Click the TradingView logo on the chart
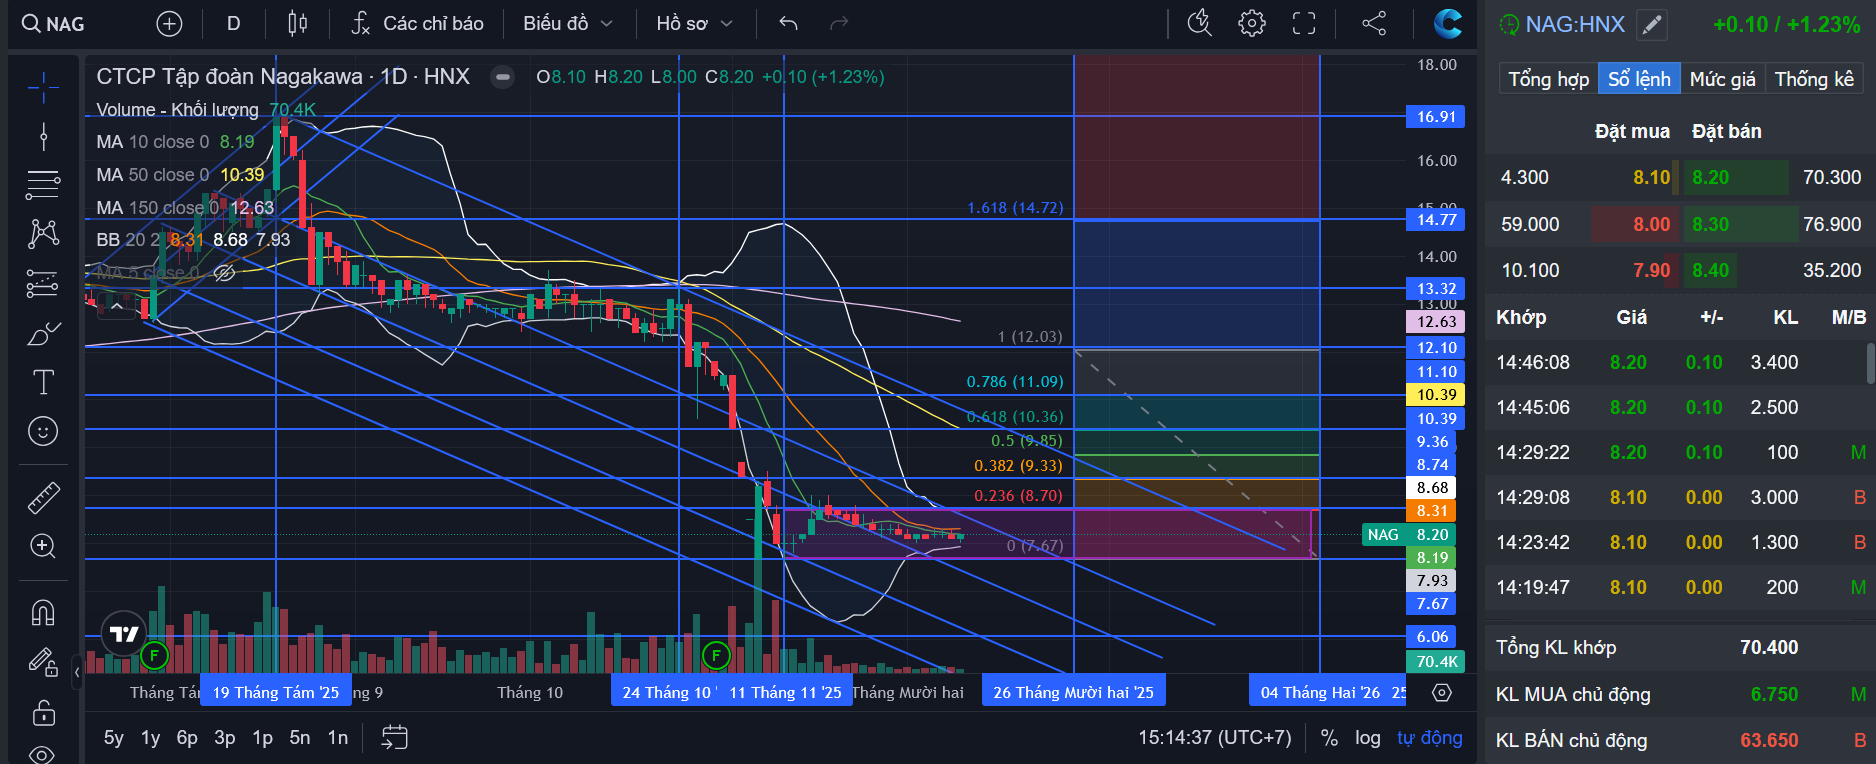Screen dimensions: 1876x764 click(124, 634)
